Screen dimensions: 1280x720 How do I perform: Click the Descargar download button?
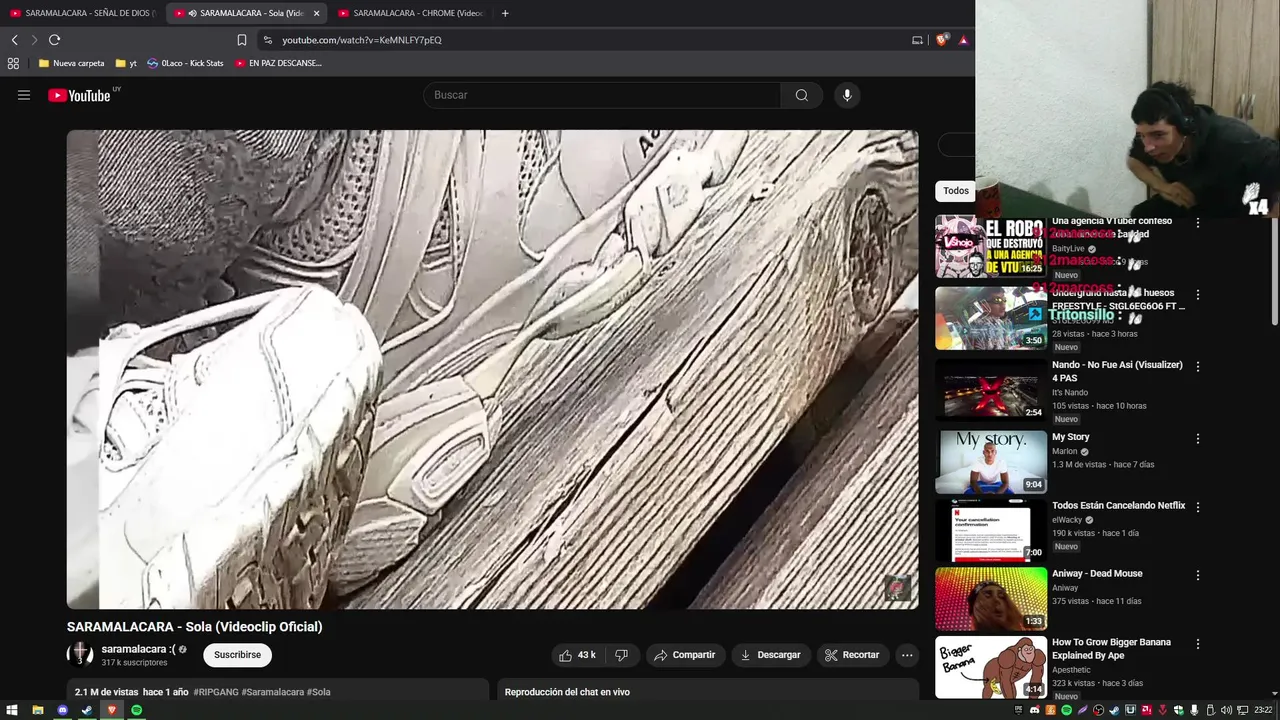pyautogui.click(x=770, y=655)
